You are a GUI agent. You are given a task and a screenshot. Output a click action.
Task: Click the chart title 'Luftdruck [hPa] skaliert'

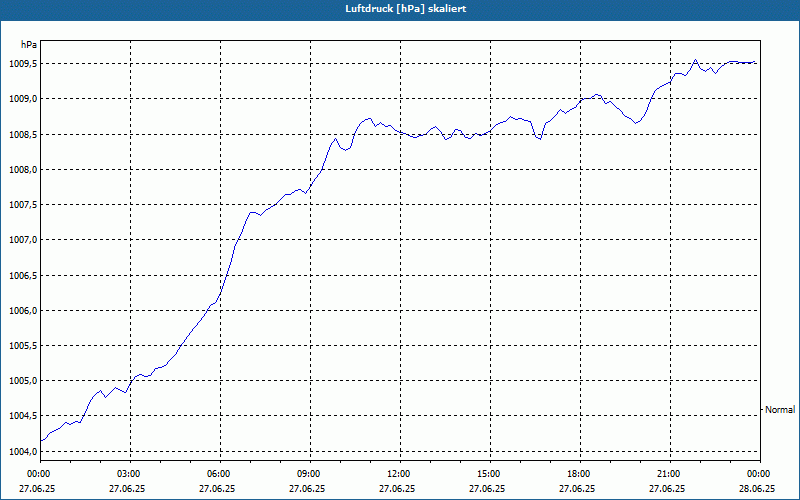click(x=405, y=9)
